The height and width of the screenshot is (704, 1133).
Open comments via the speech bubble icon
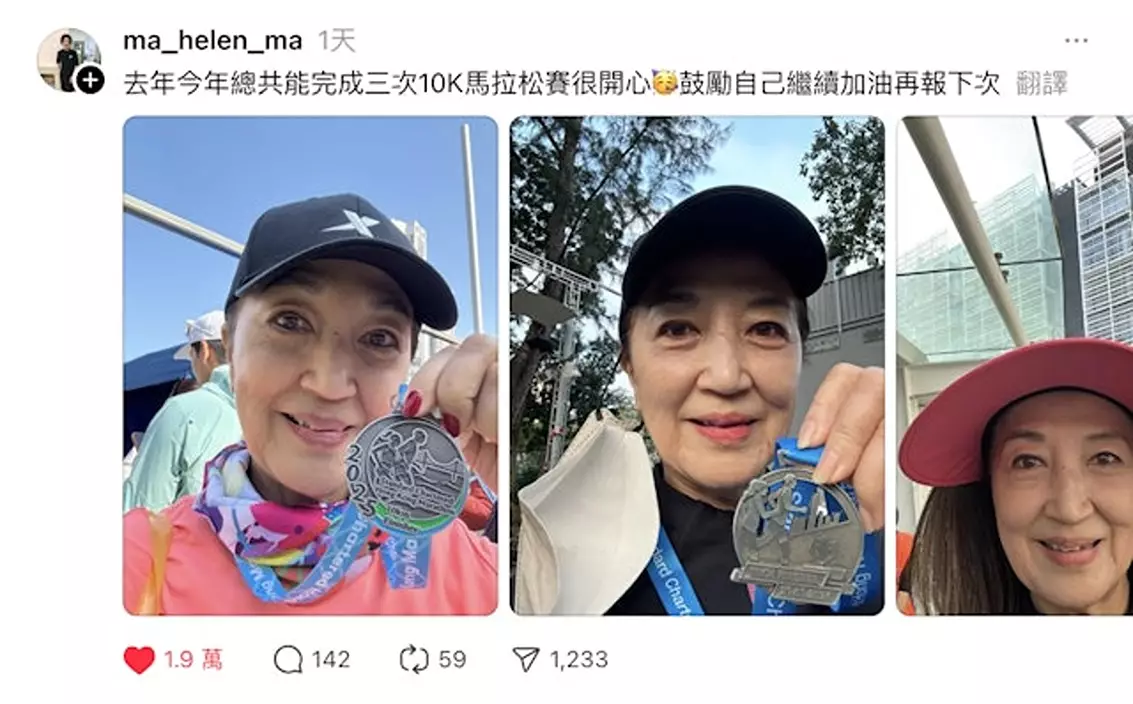288,659
